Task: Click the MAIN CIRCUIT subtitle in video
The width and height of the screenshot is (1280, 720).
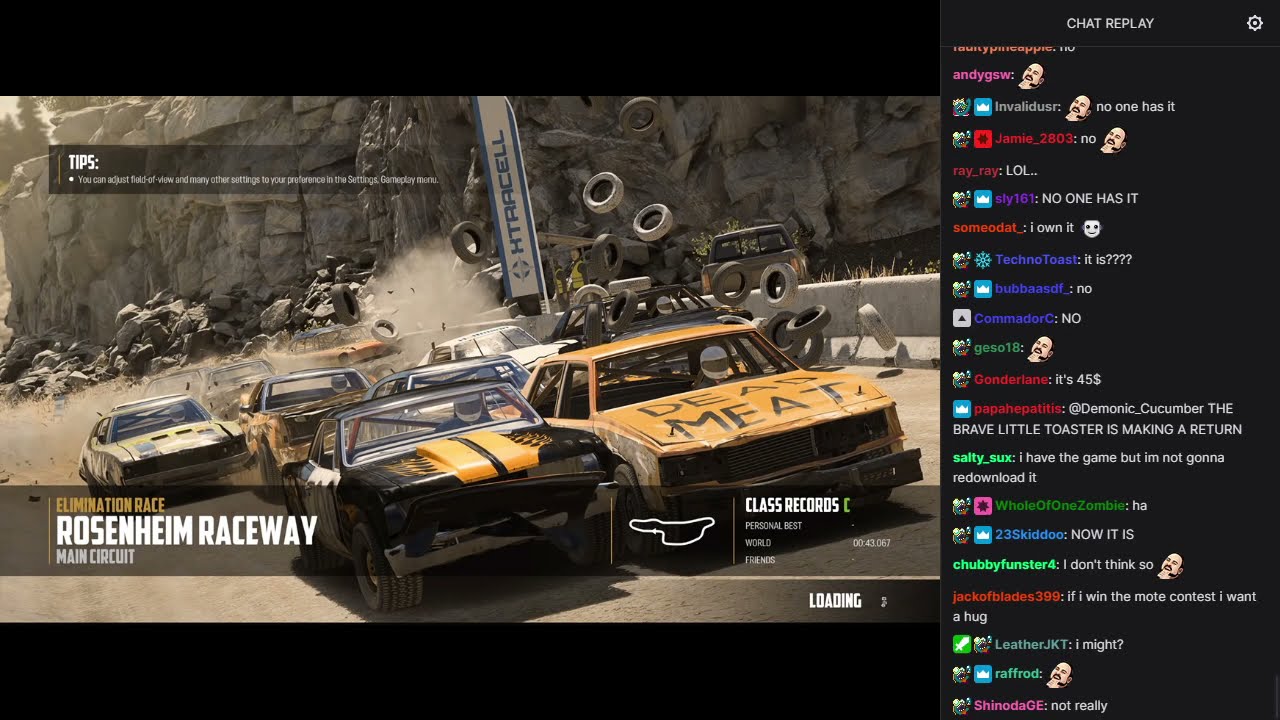Action: (x=95, y=557)
